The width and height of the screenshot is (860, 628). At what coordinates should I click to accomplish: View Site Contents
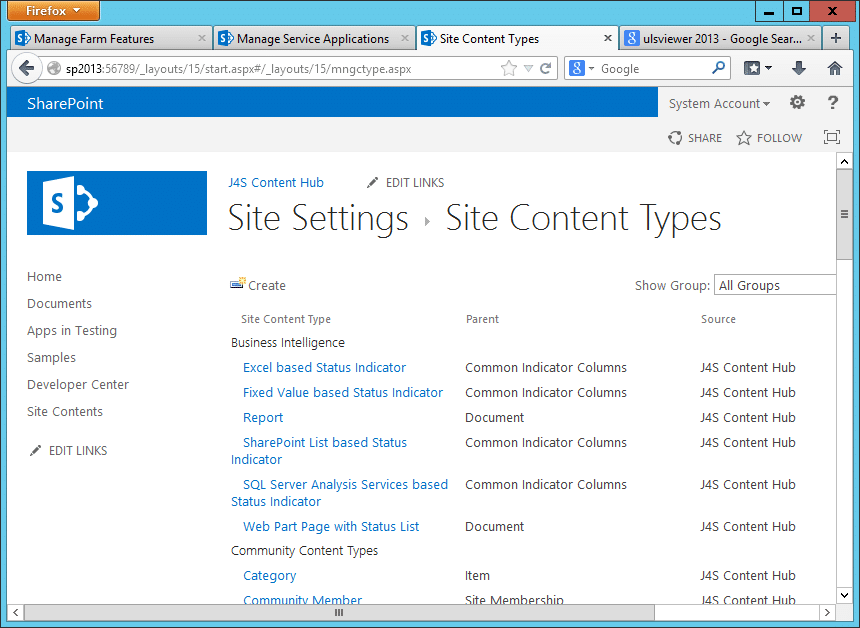[x=65, y=411]
